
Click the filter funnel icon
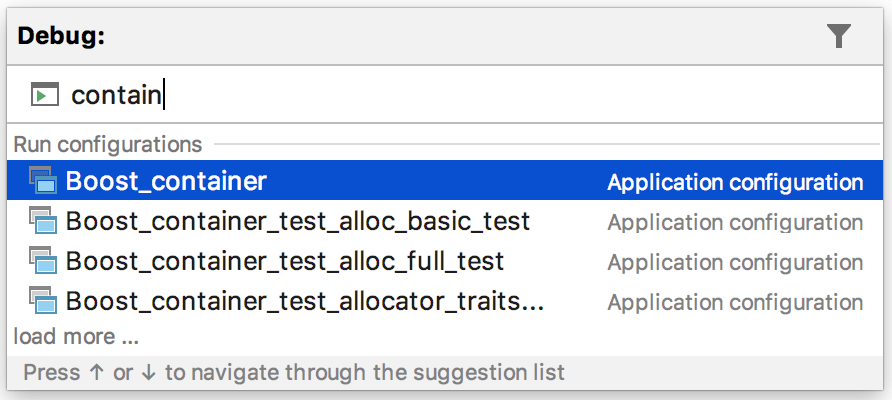(839, 37)
